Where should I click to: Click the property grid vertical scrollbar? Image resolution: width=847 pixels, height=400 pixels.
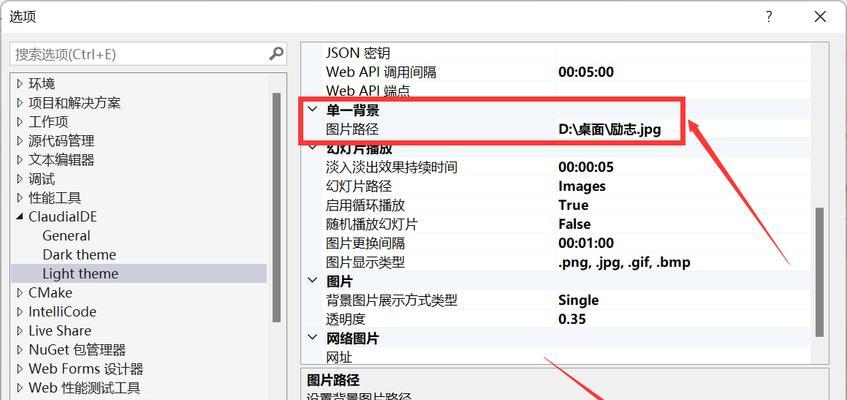click(819, 272)
